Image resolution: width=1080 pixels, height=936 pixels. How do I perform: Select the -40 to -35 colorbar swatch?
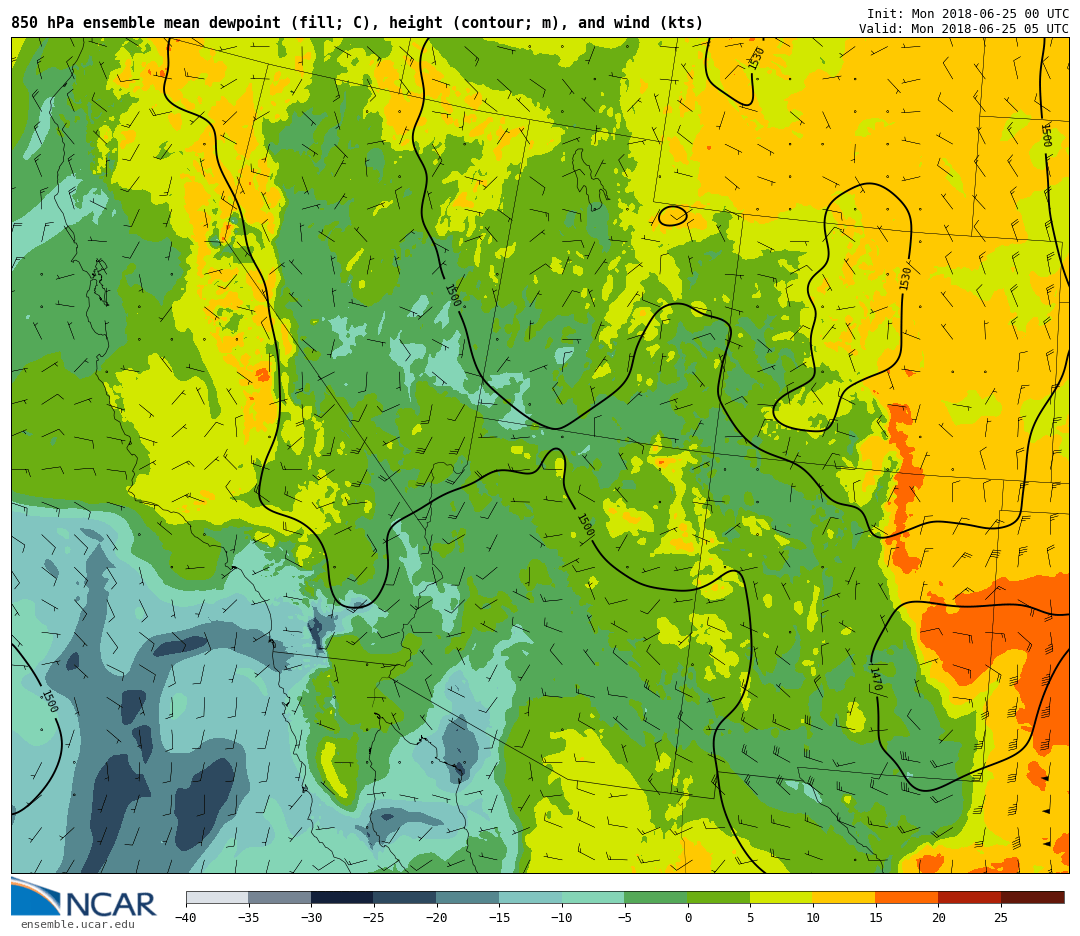point(217,898)
